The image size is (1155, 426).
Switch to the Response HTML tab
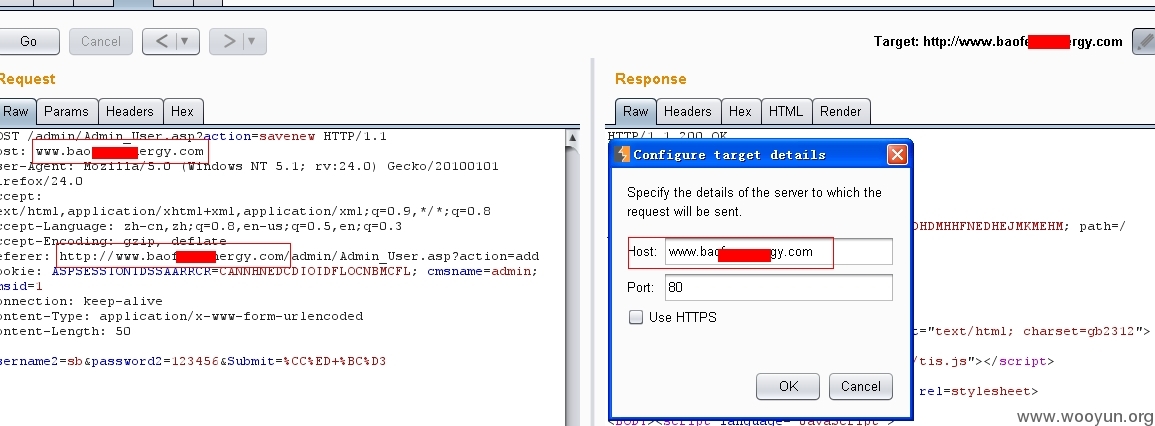786,111
